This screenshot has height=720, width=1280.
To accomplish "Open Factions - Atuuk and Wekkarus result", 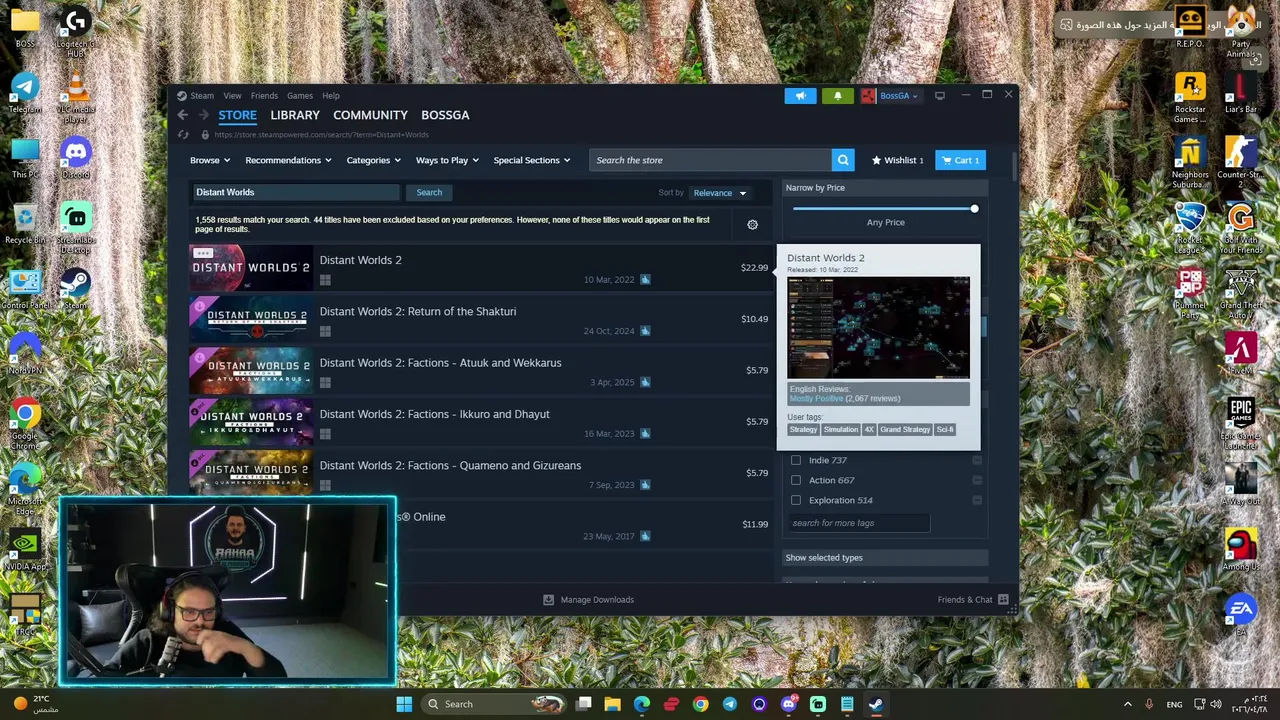I will click(481, 371).
